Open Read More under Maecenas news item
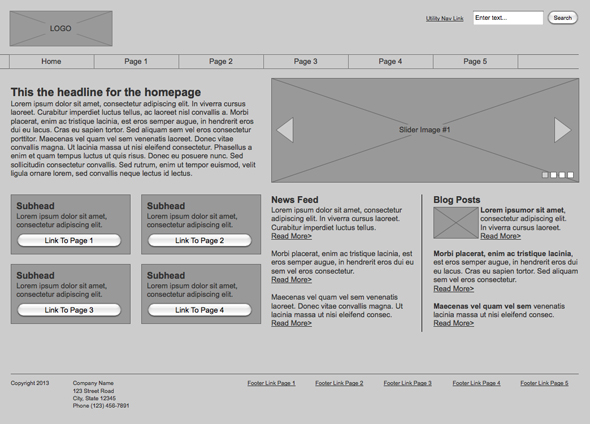 click(292, 323)
